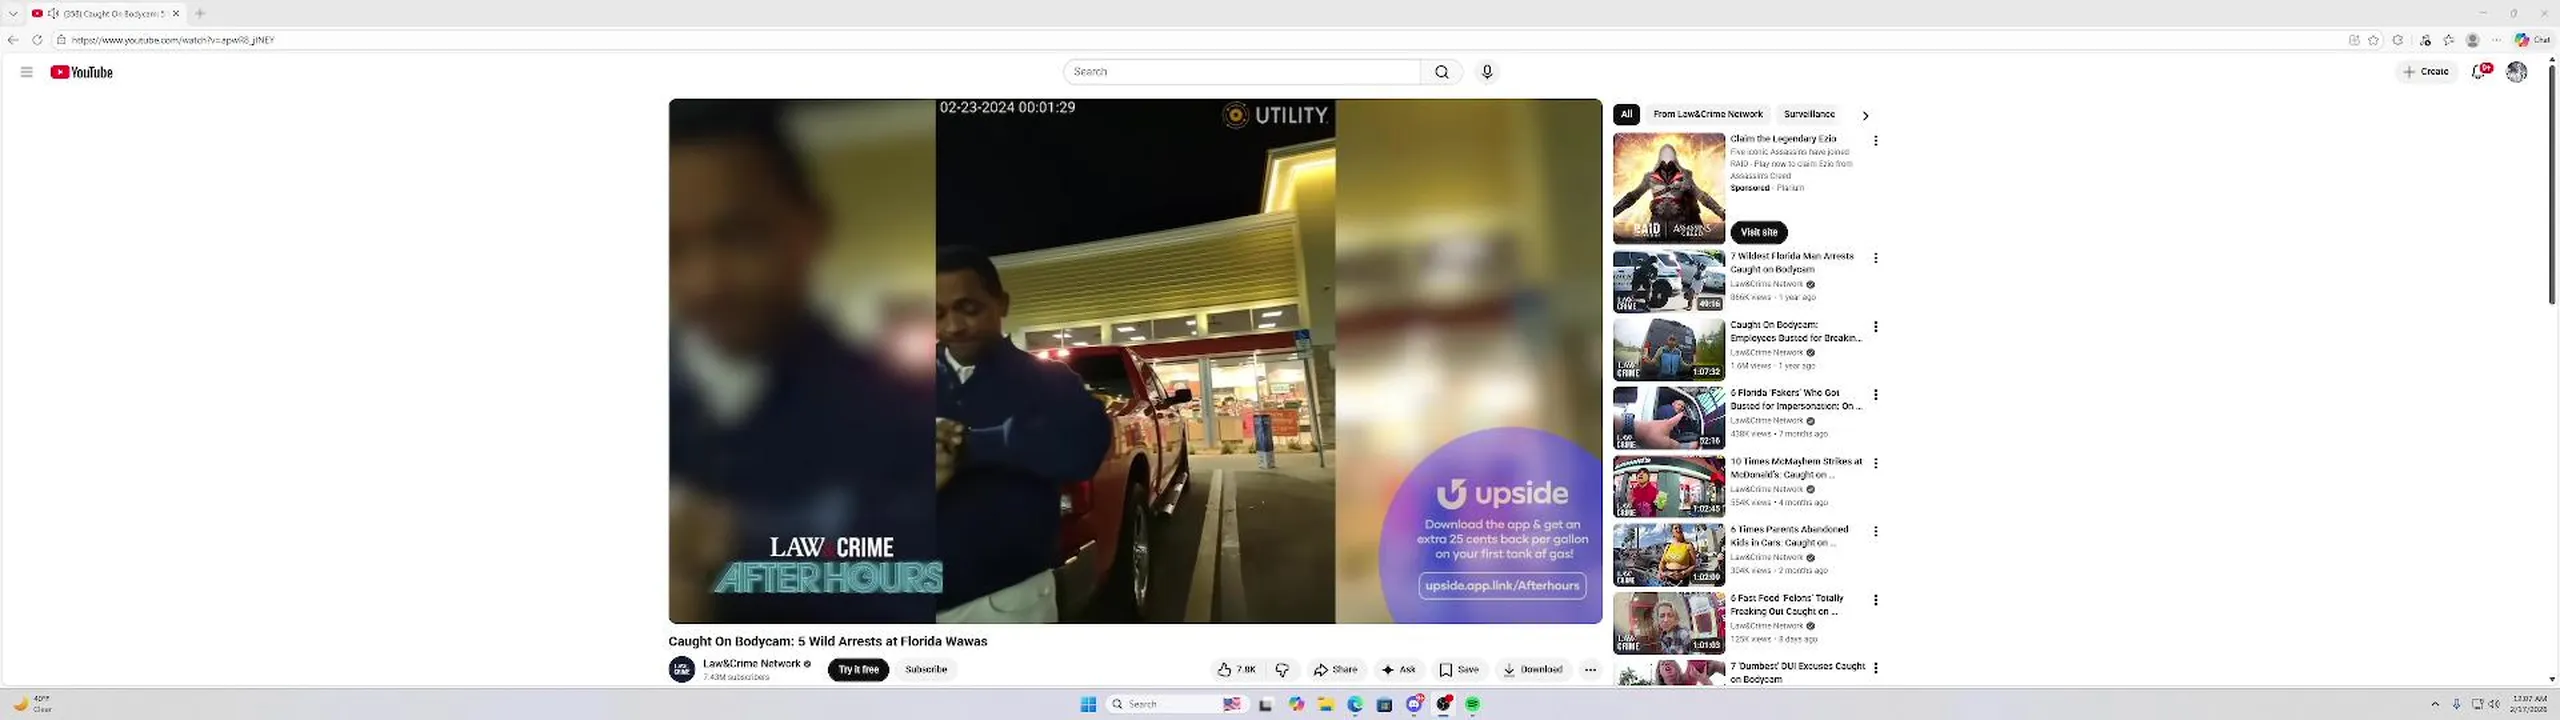The width and height of the screenshot is (2560, 720).
Task: Open 10 Times McMayhem Strikes thumbnail
Action: [x=1668, y=486]
